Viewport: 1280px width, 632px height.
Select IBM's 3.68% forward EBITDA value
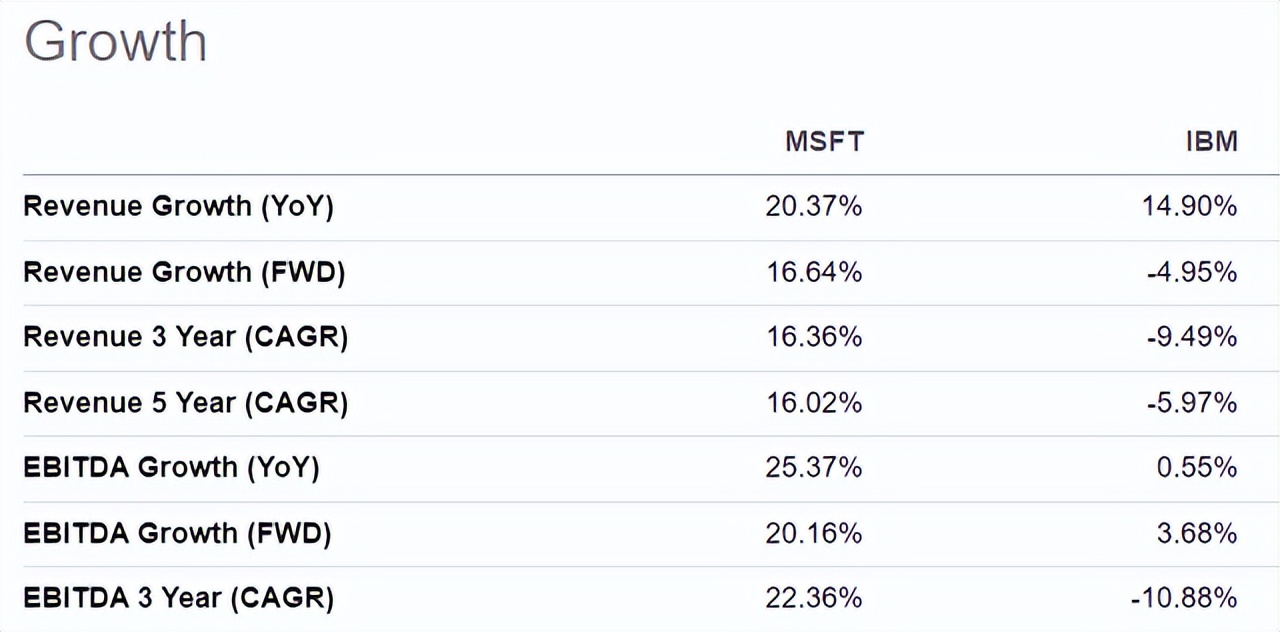[1197, 533]
